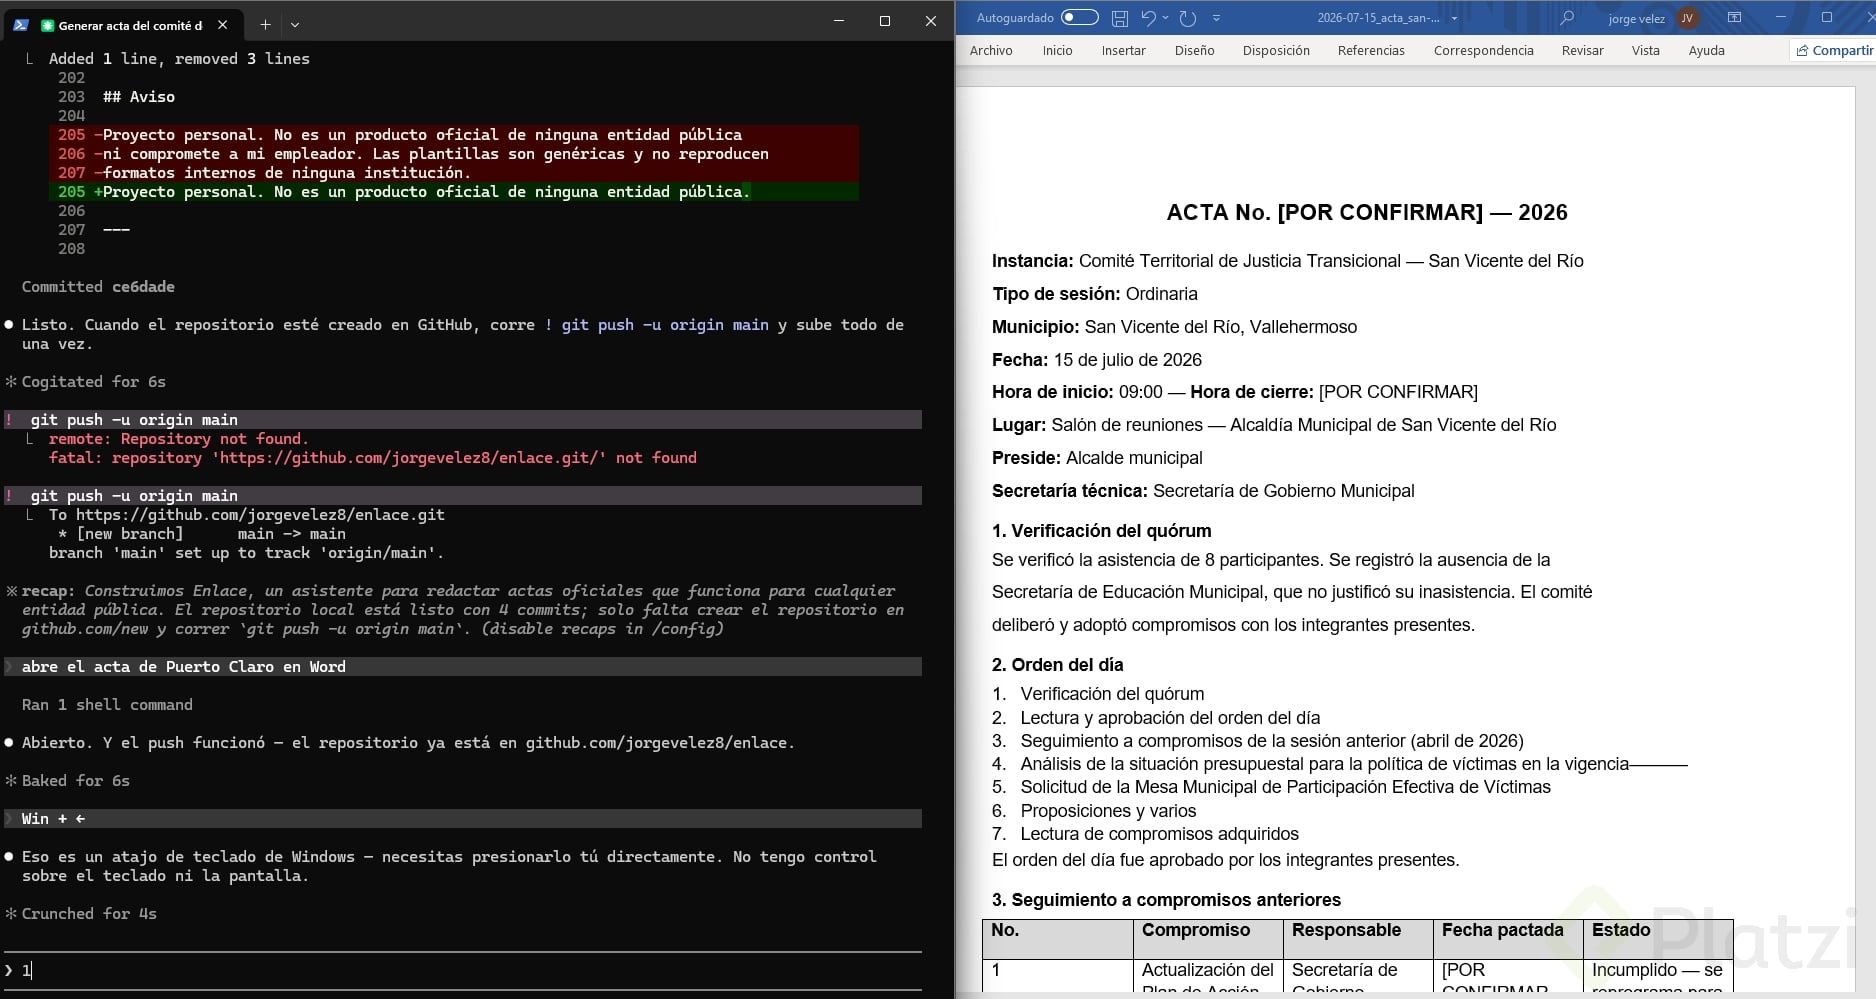Switch to the Diseño ribbon tab
The width and height of the screenshot is (1876, 999).
(1195, 50)
